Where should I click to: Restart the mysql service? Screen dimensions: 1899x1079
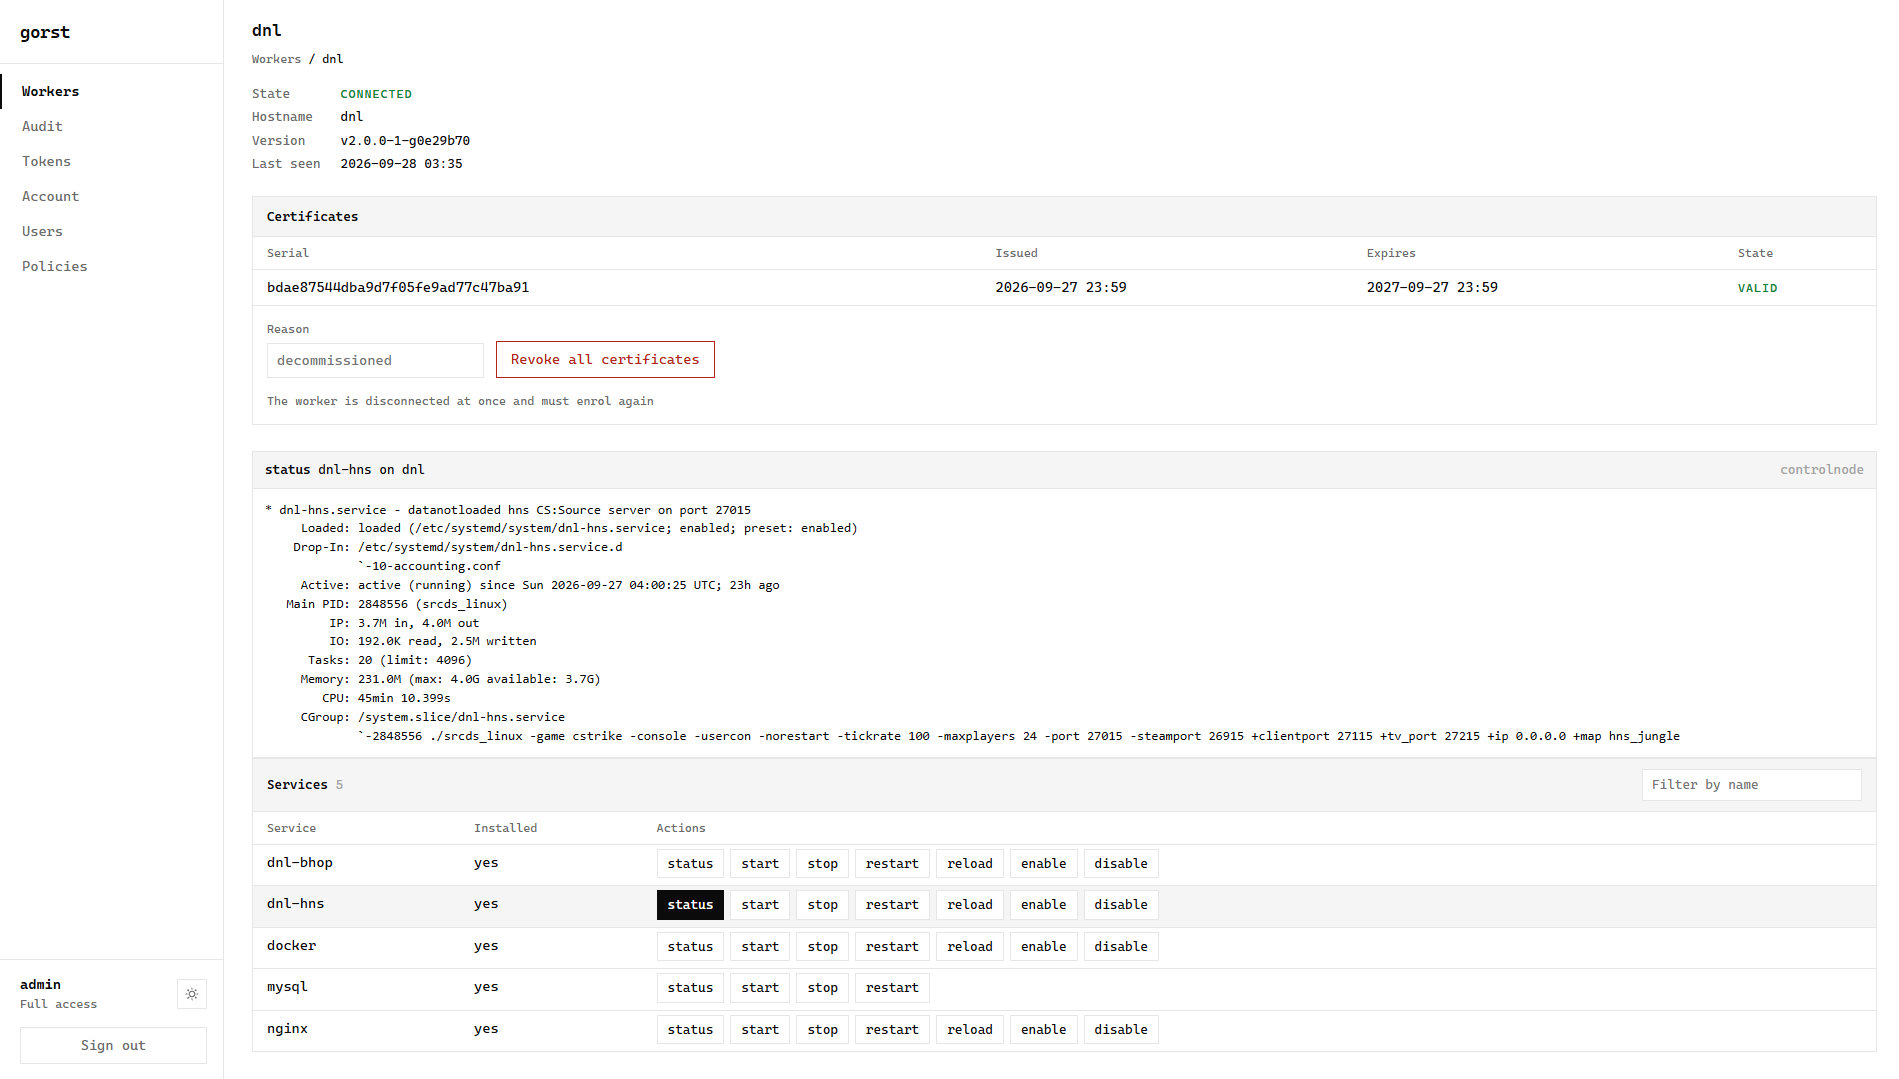[x=892, y=988]
